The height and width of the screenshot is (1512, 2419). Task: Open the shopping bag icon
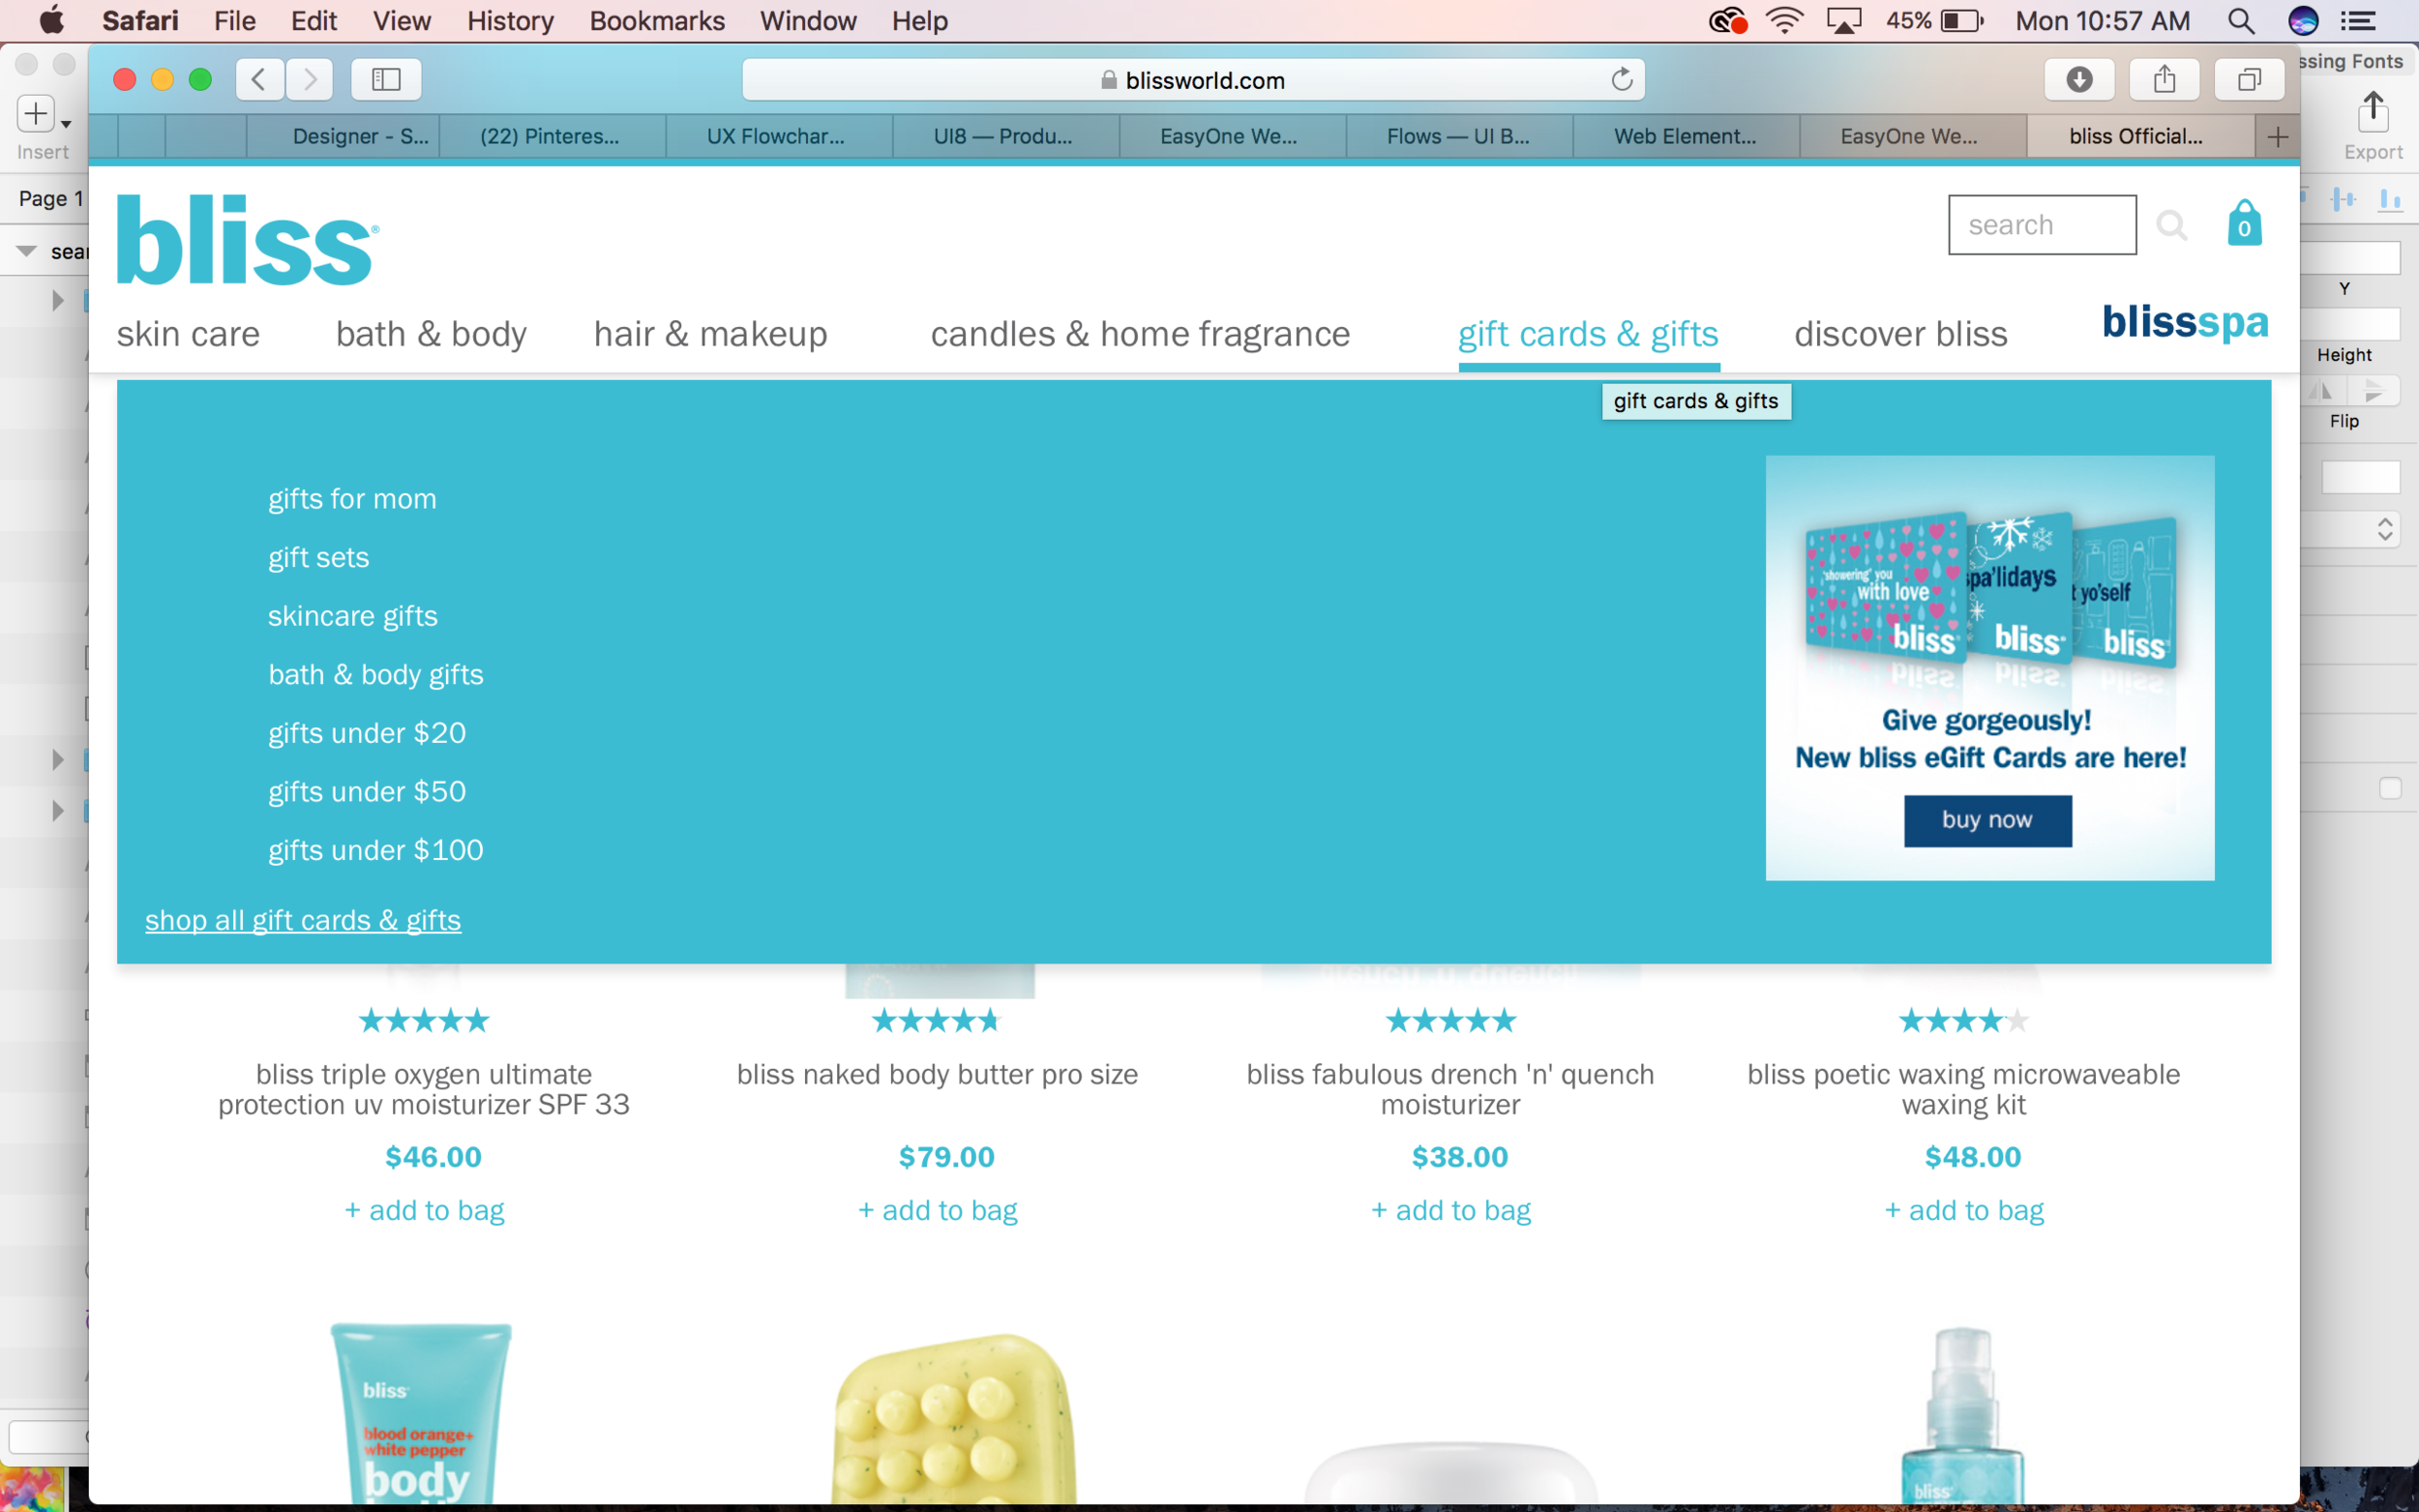click(2244, 223)
